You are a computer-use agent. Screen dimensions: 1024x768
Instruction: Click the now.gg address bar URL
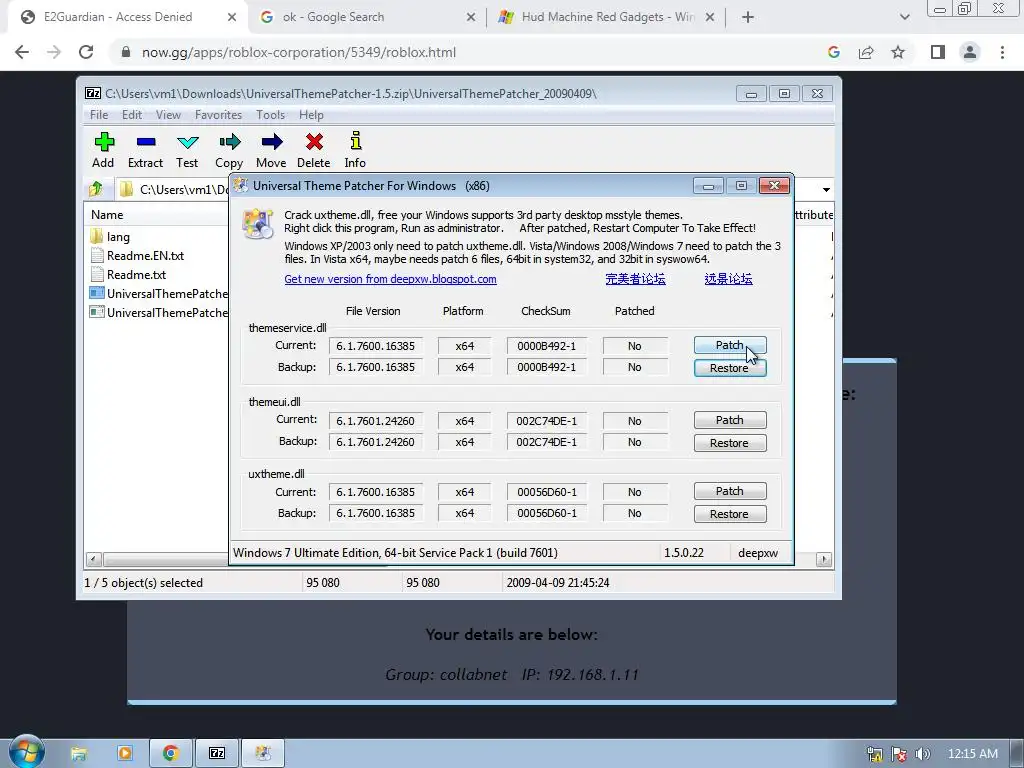tap(299, 52)
